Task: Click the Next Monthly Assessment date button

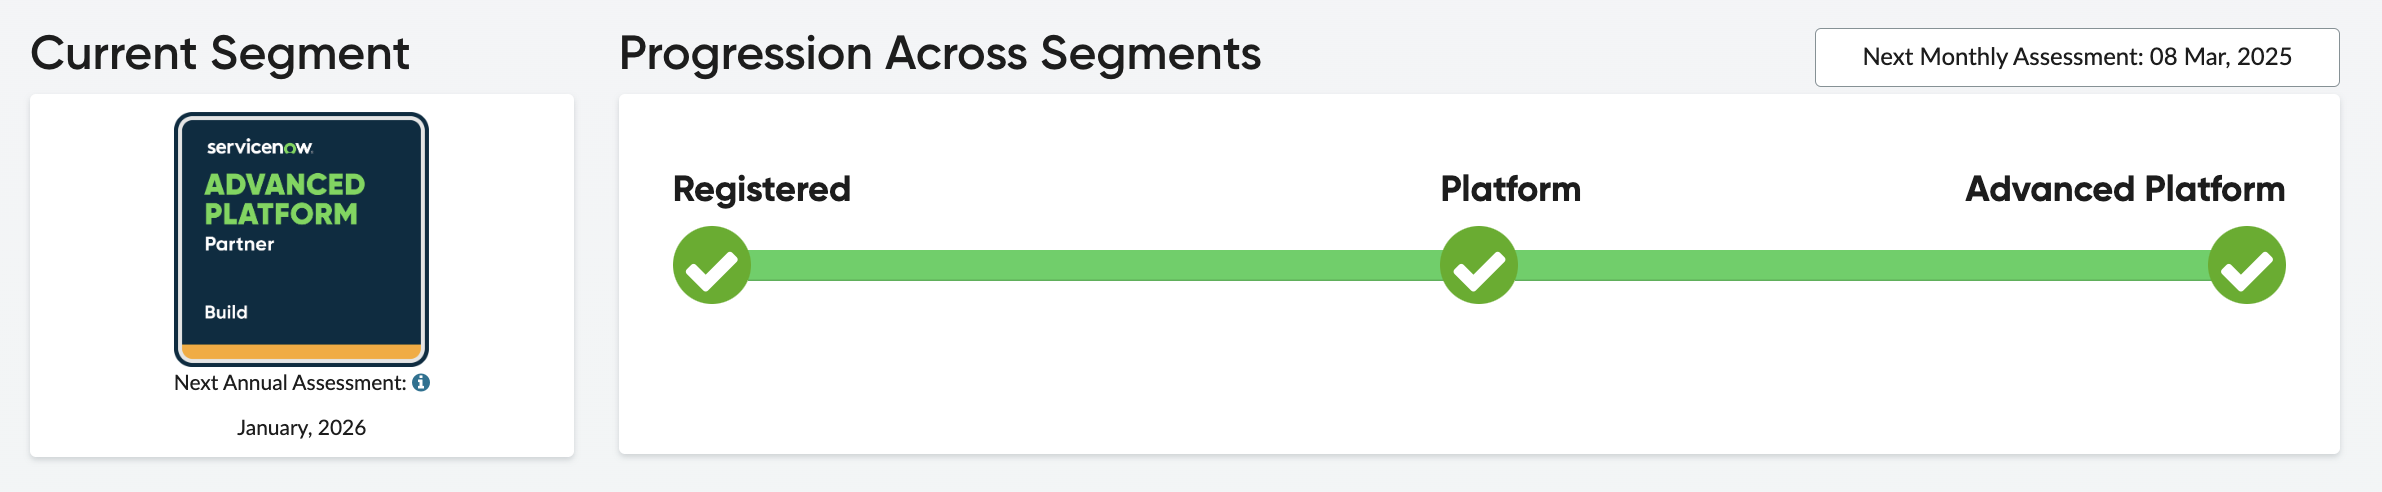Action: (2076, 57)
